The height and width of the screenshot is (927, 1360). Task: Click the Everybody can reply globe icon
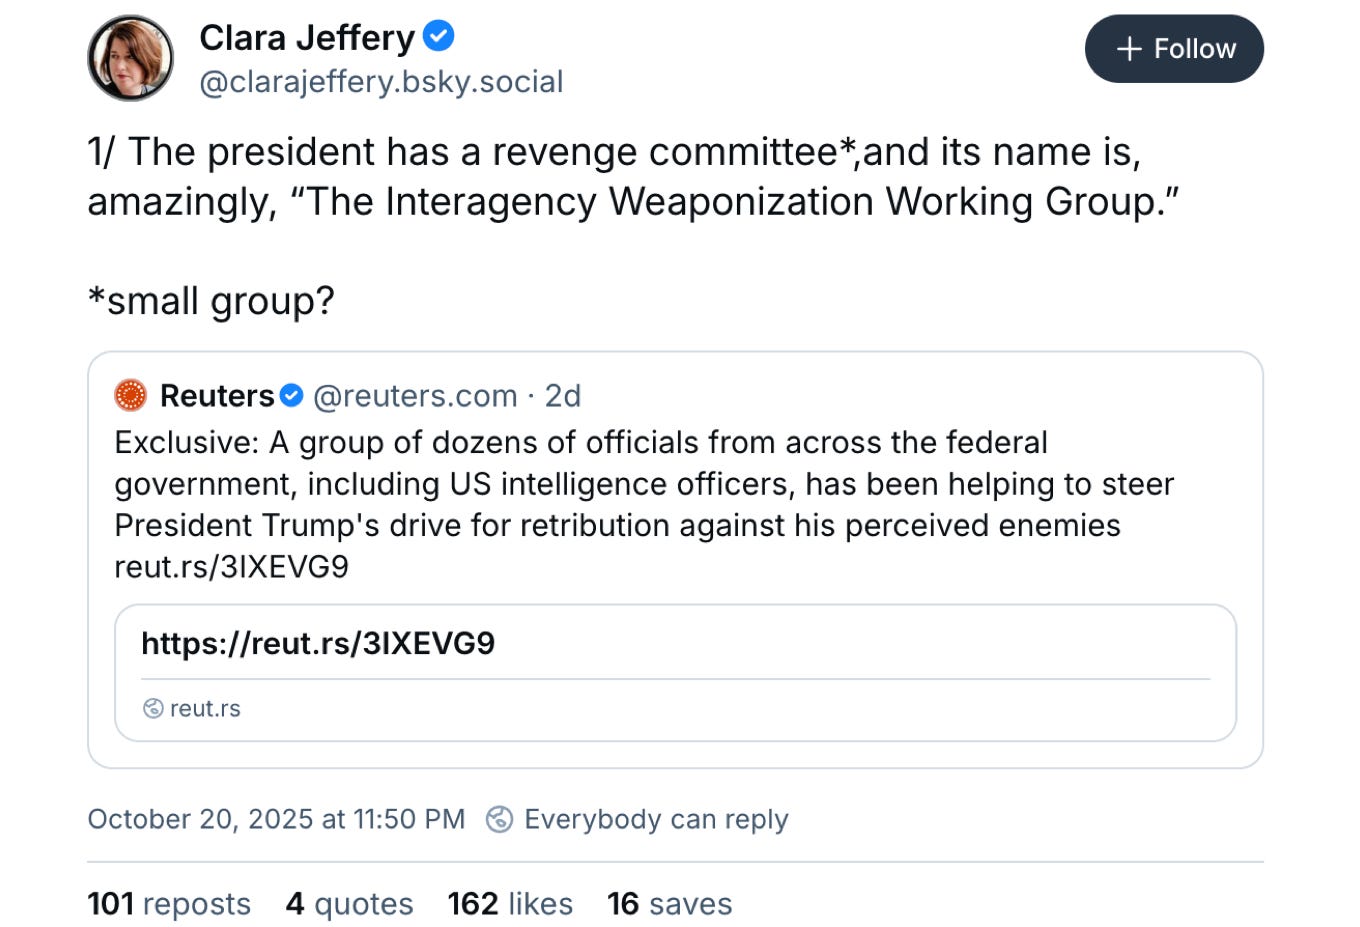[x=499, y=819]
